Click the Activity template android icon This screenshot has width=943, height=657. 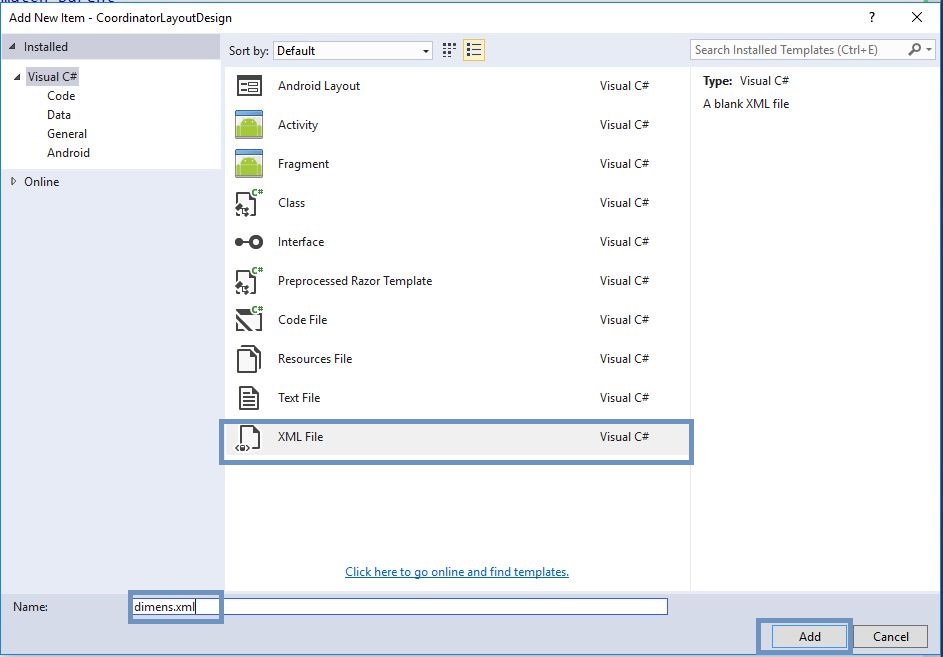tap(249, 125)
